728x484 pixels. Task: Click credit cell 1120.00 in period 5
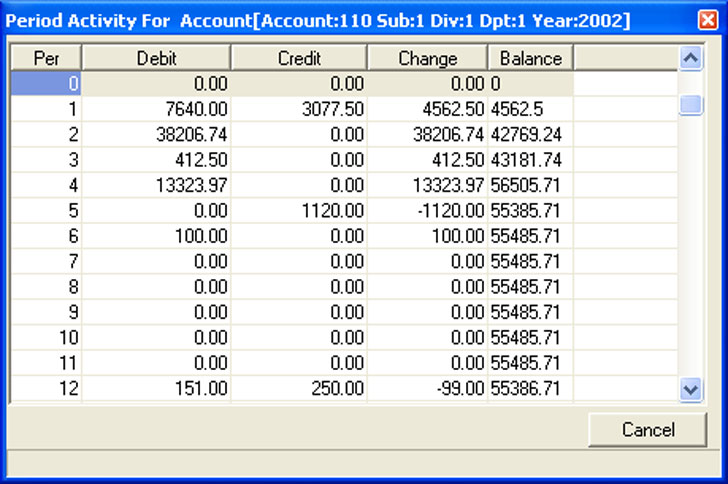tap(299, 210)
